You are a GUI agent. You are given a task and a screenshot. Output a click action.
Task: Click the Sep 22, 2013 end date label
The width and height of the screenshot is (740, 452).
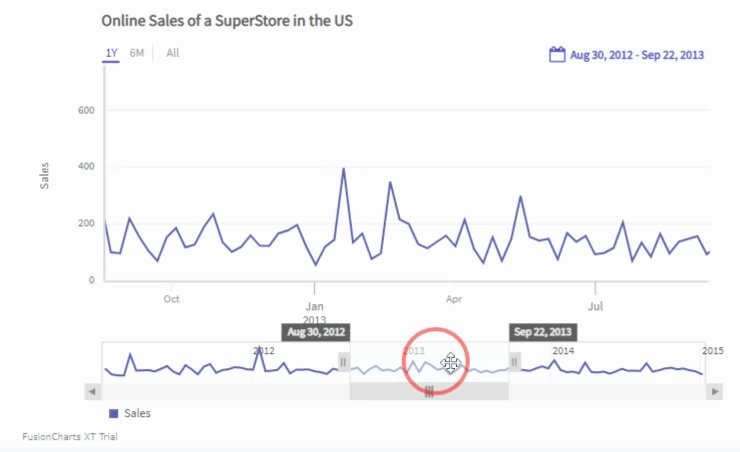click(543, 332)
